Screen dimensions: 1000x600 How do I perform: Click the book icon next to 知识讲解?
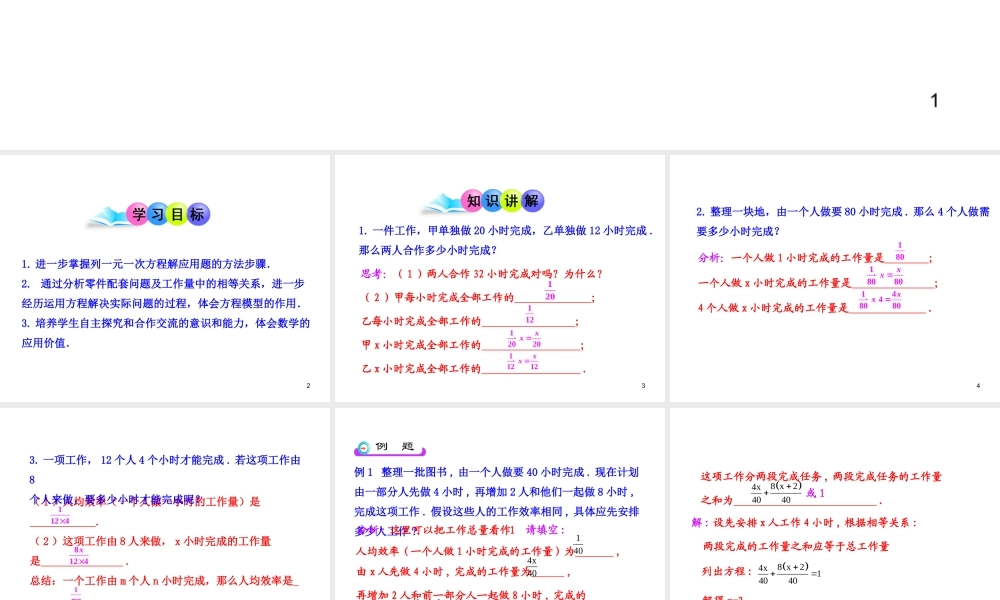coord(445,203)
